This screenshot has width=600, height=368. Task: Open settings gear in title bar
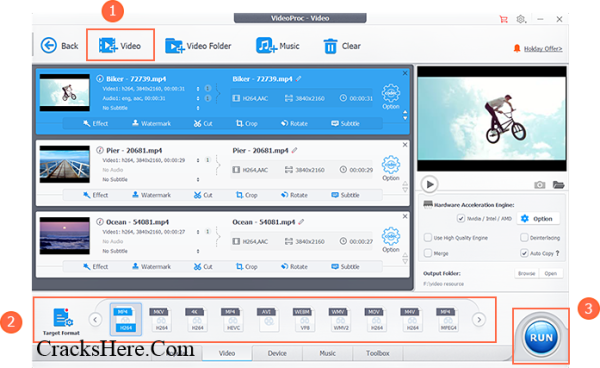click(x=521, y=19)
